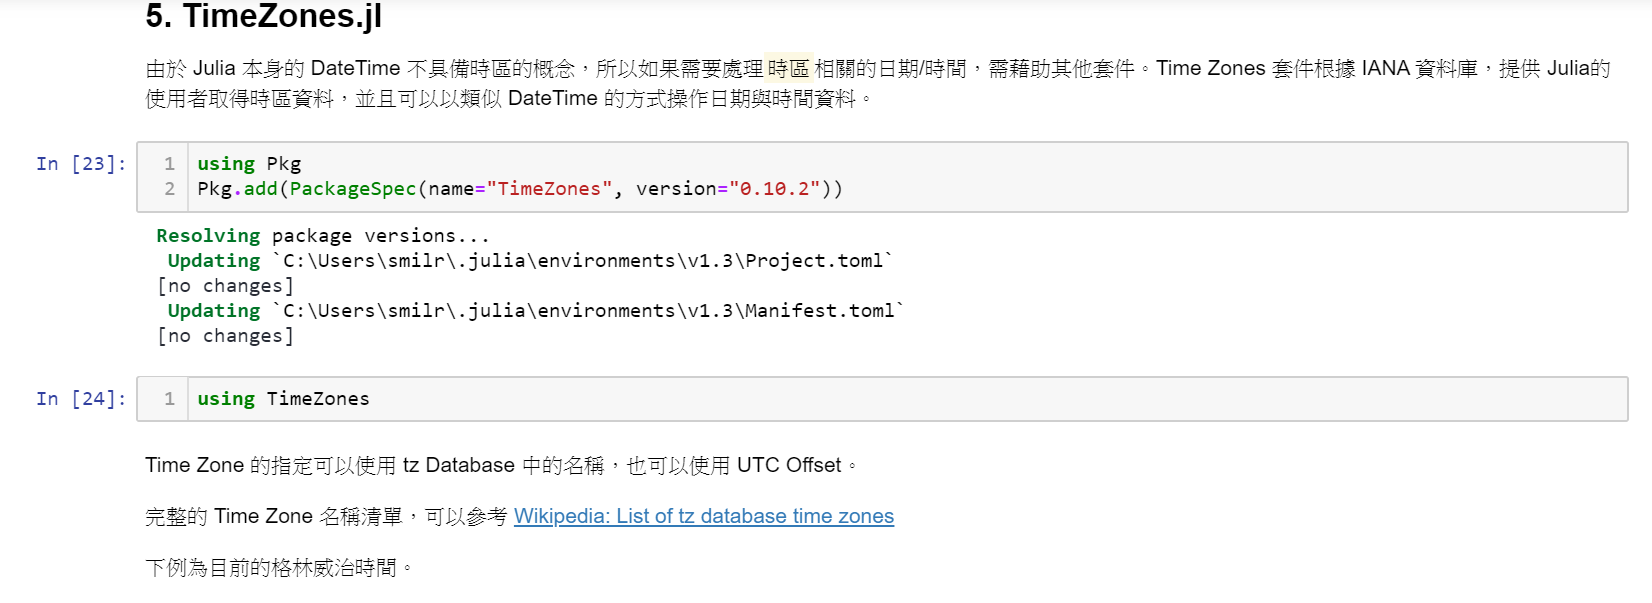Click the "TimeZones" string in Pkg.add call
This screenshot has width=1652, height=603.
point(548,189)
